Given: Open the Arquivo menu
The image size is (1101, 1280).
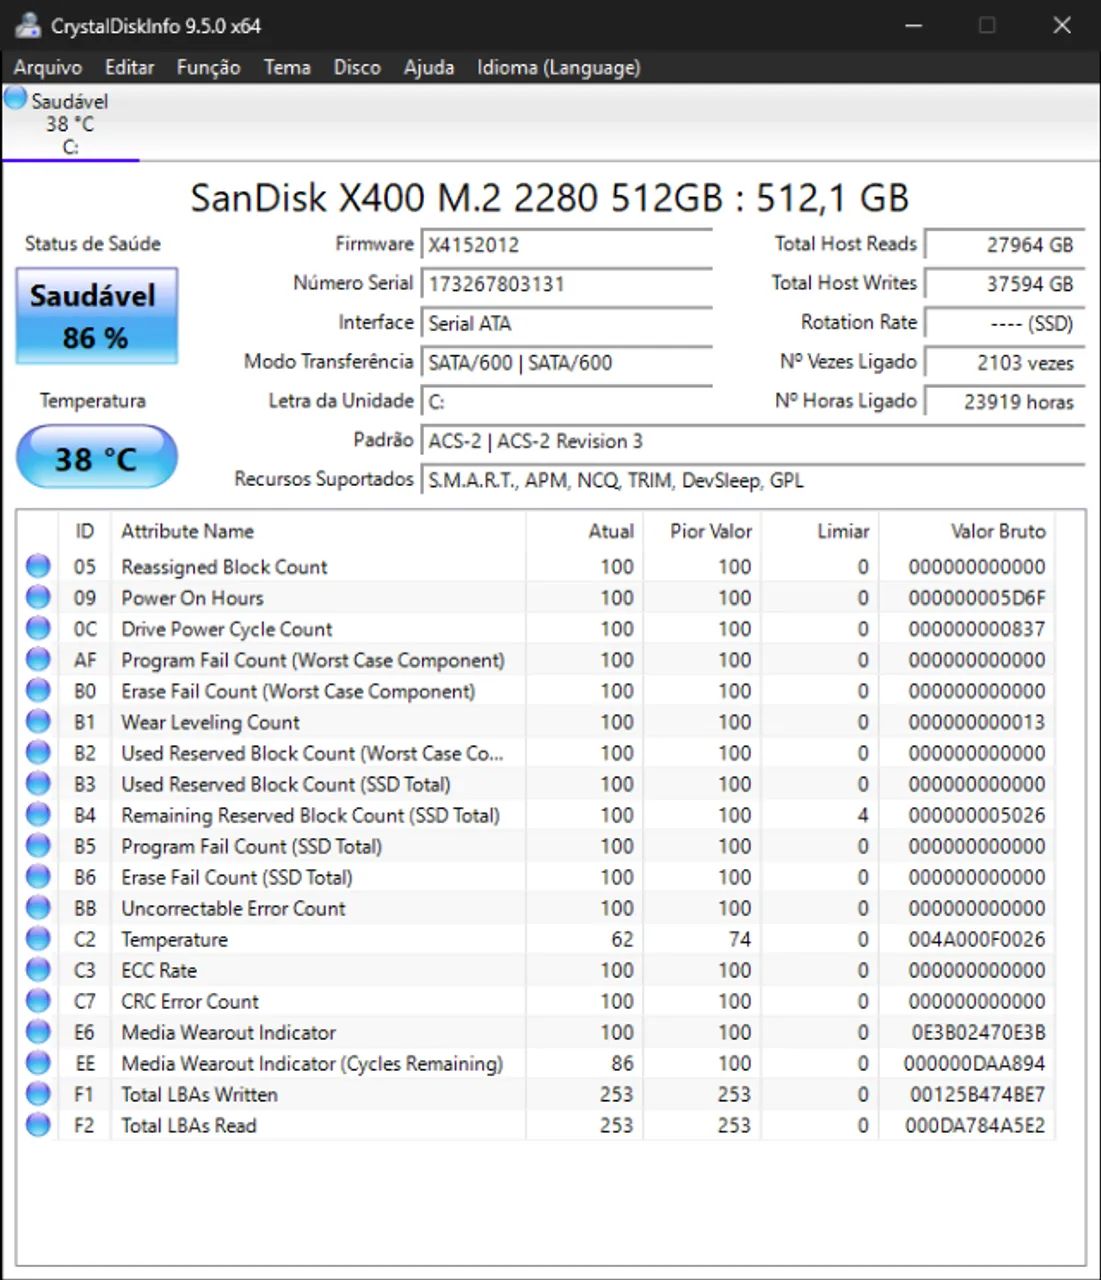Looking at the screenshot, I should coord(48,67).
